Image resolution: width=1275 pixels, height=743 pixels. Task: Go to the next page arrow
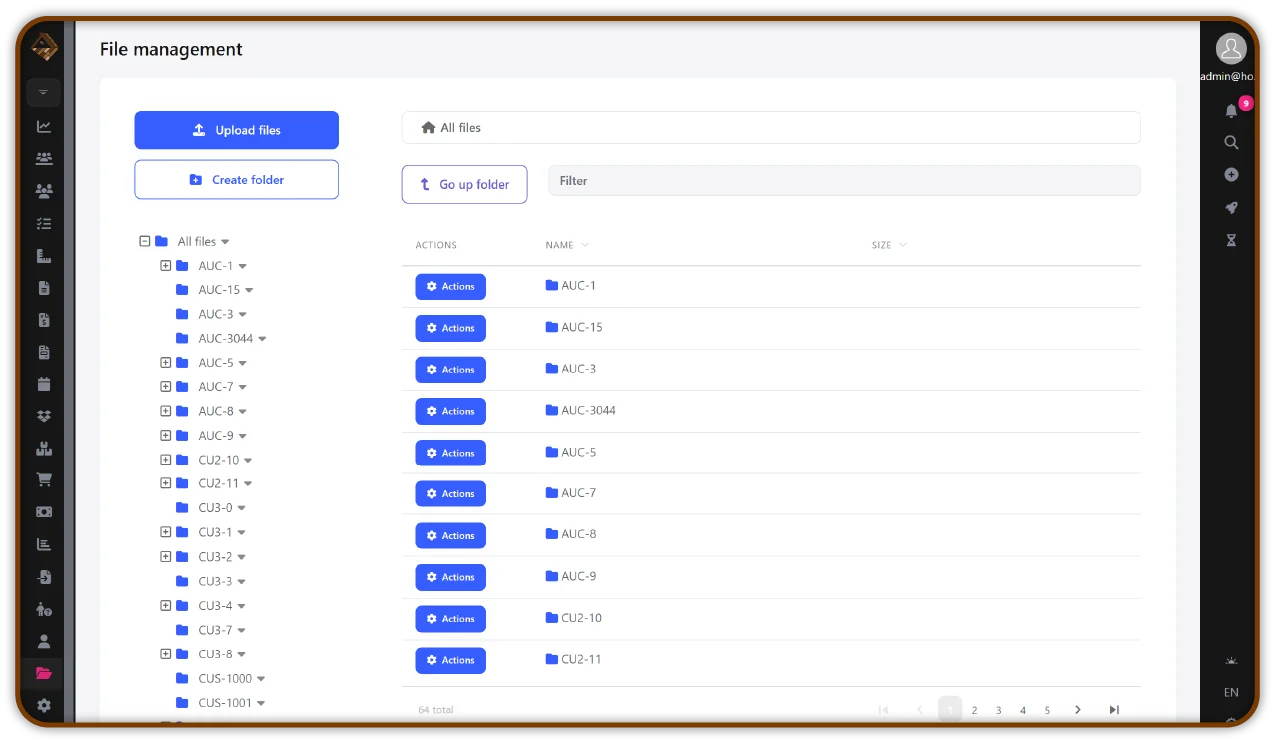point(1077,710)
